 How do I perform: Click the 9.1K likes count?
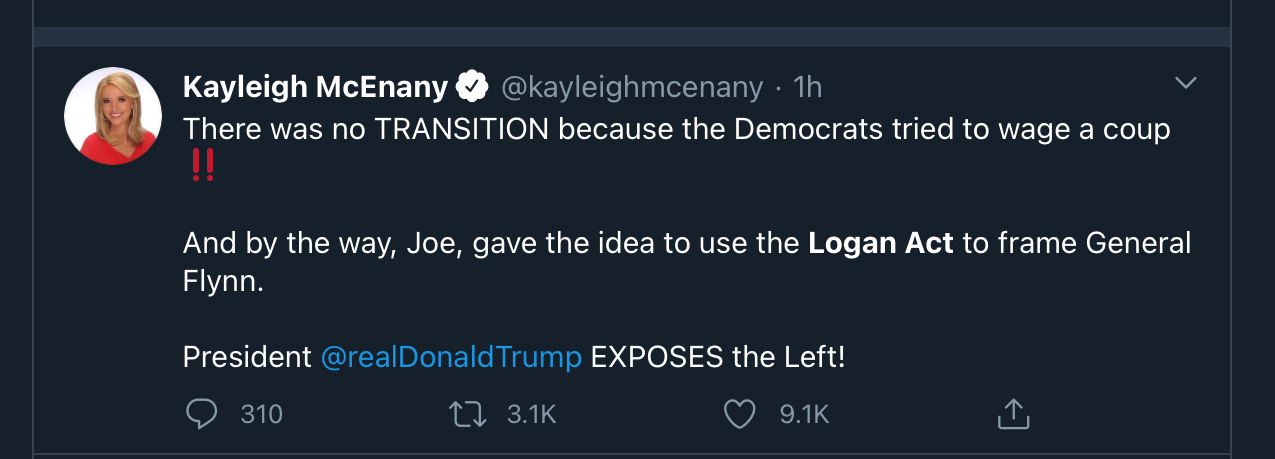click(804, 414)
